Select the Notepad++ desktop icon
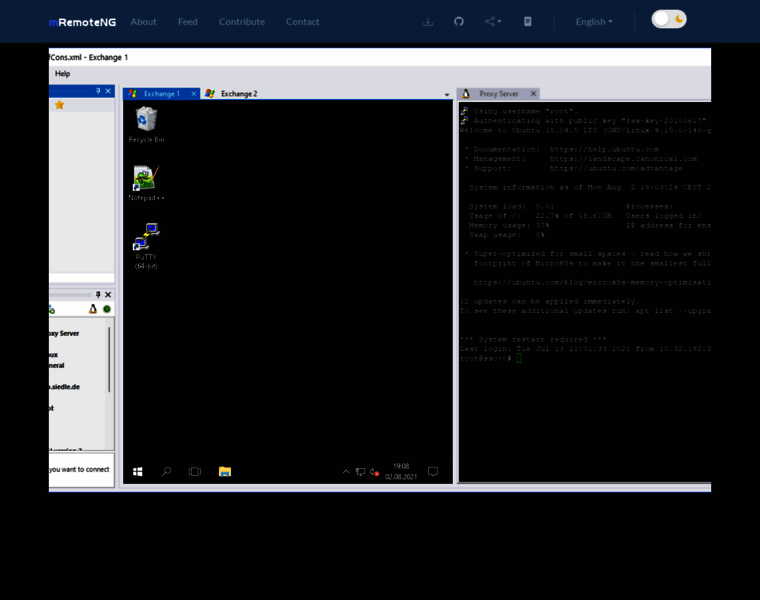 [146, 183]
